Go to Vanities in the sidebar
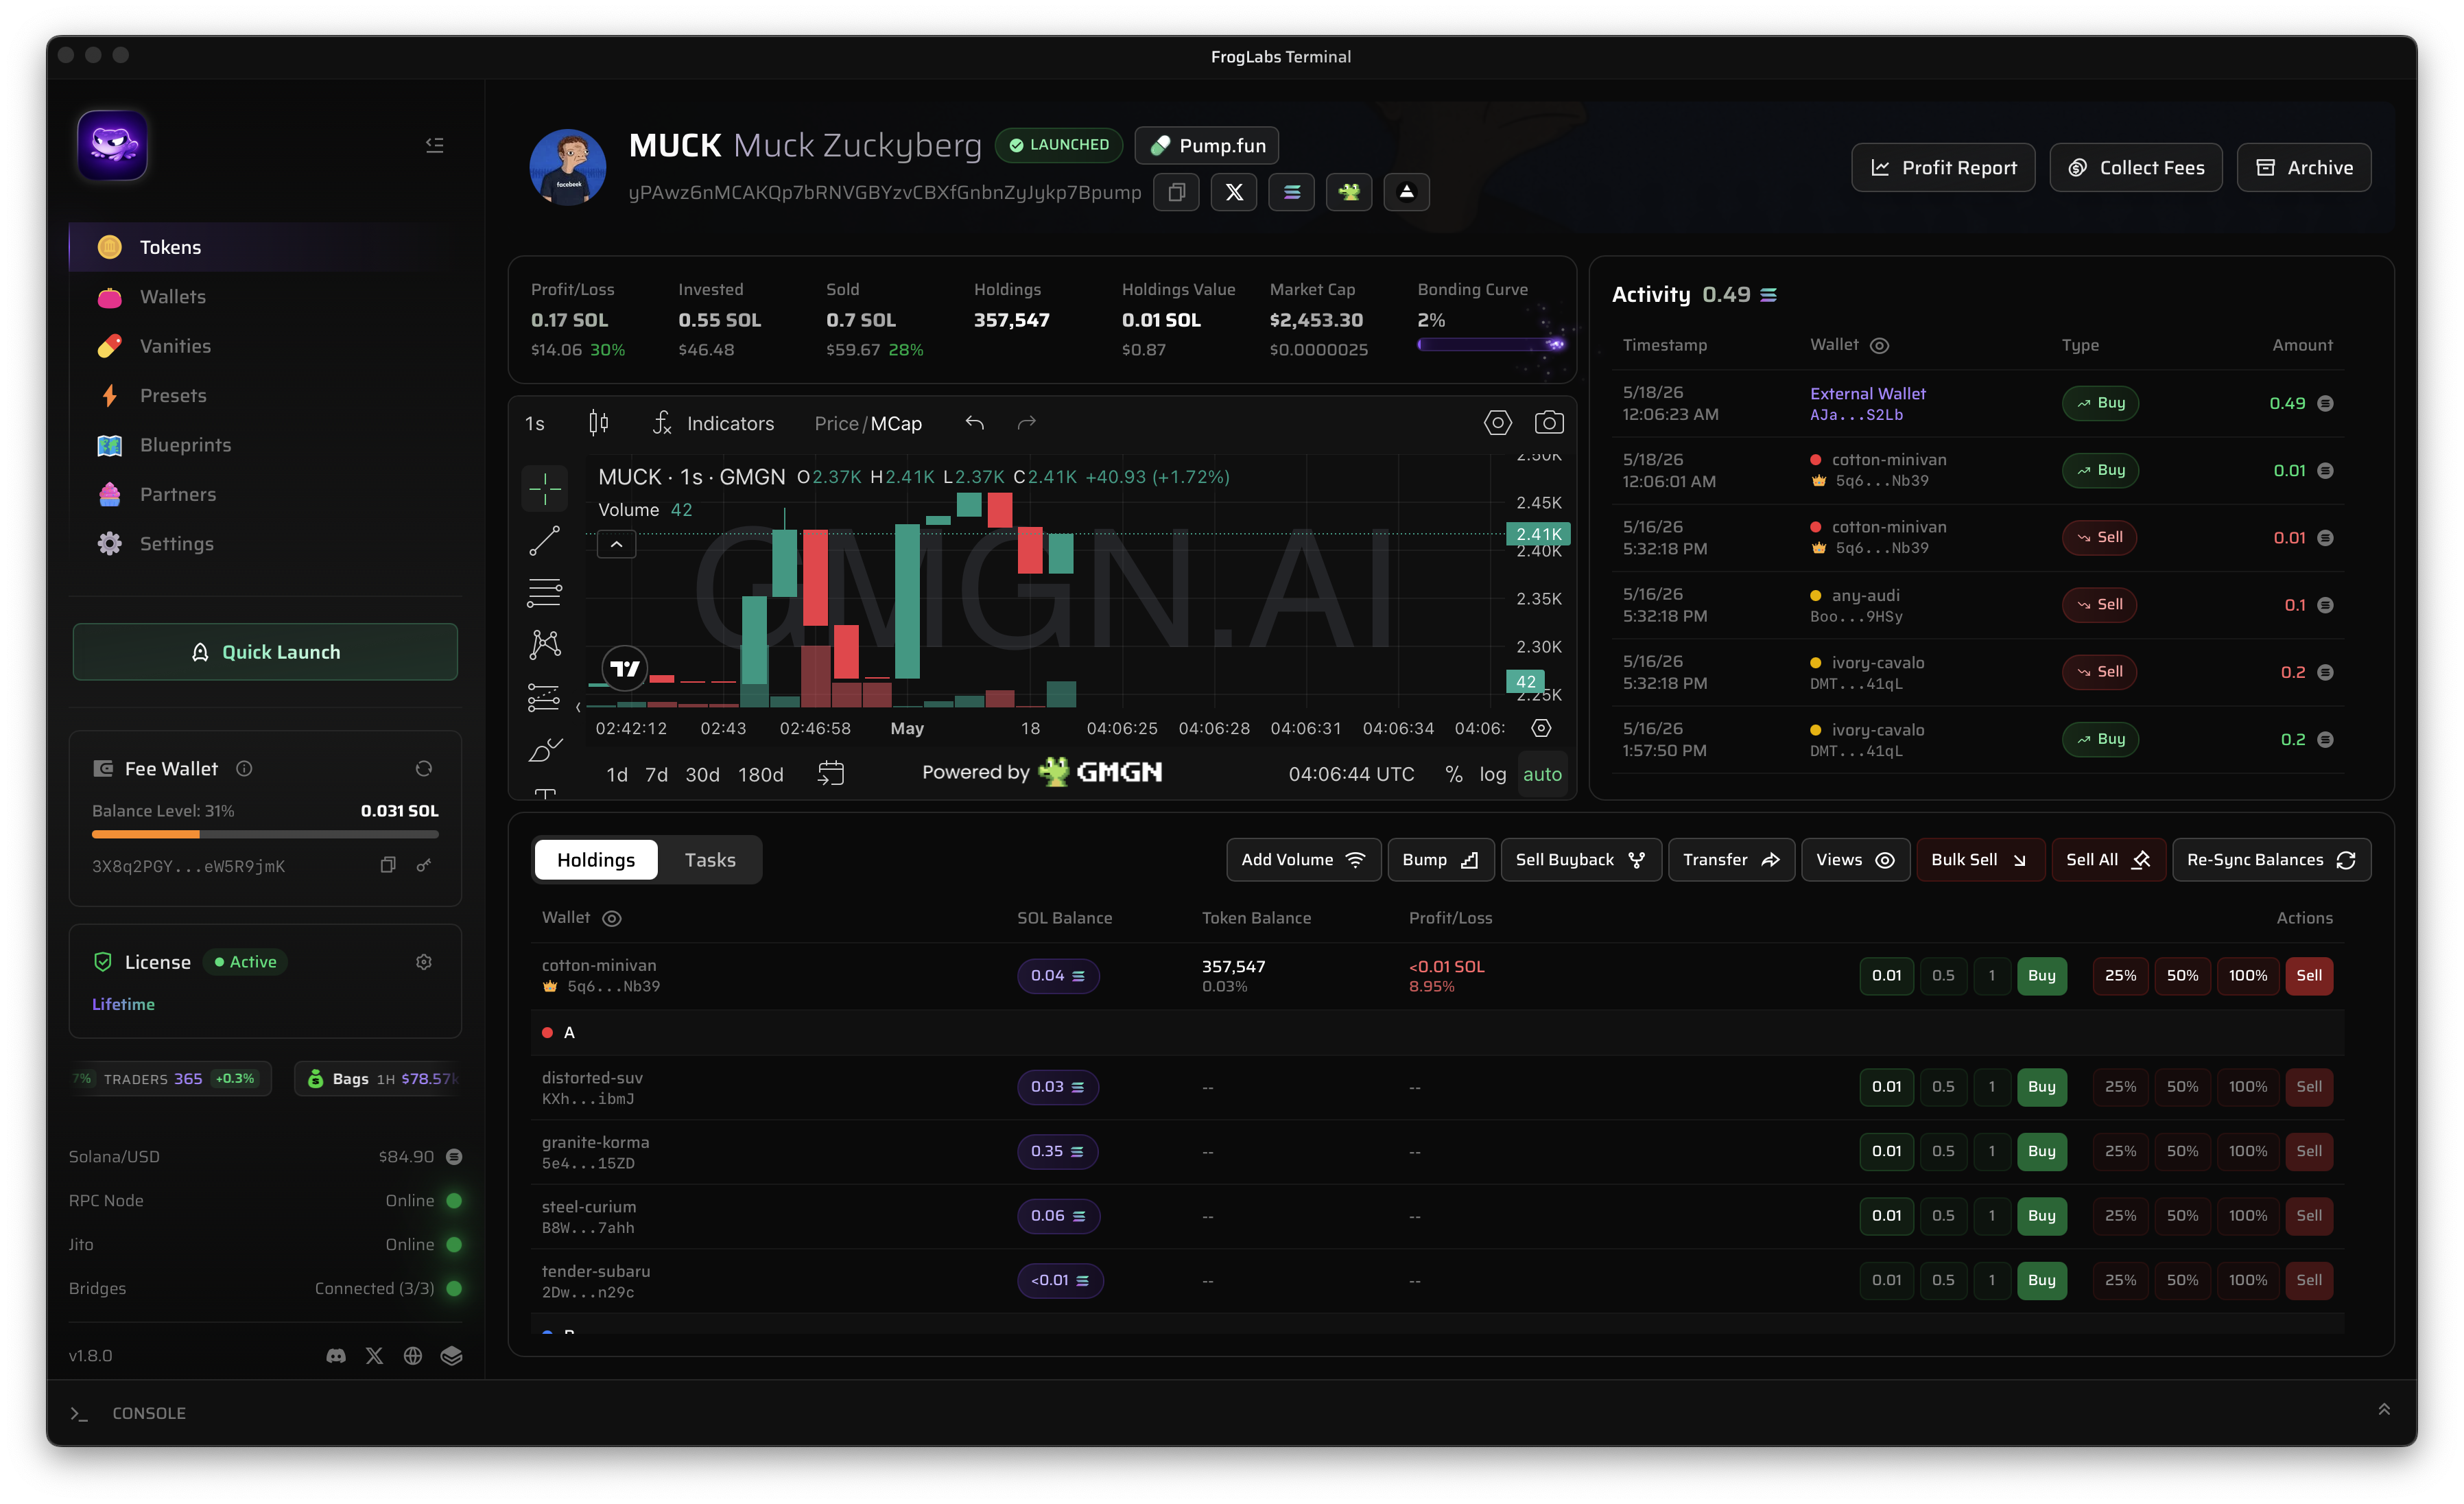 [265, 346]
